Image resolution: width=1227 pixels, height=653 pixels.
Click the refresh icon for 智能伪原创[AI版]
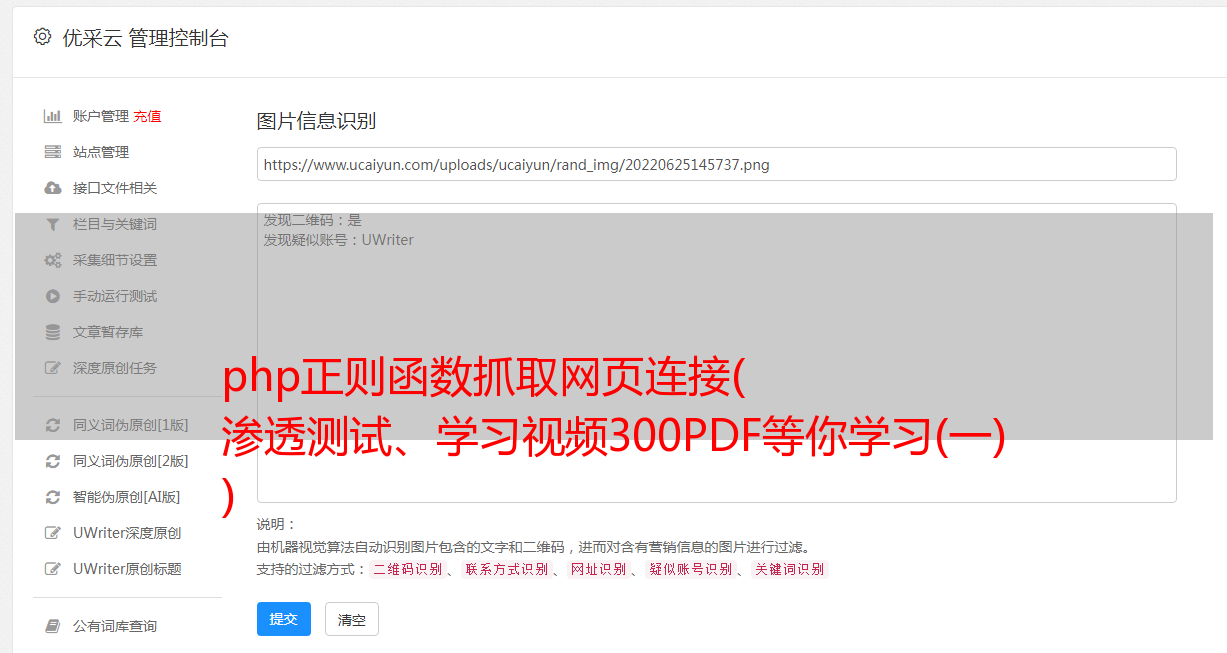click(x=53, y=497)
